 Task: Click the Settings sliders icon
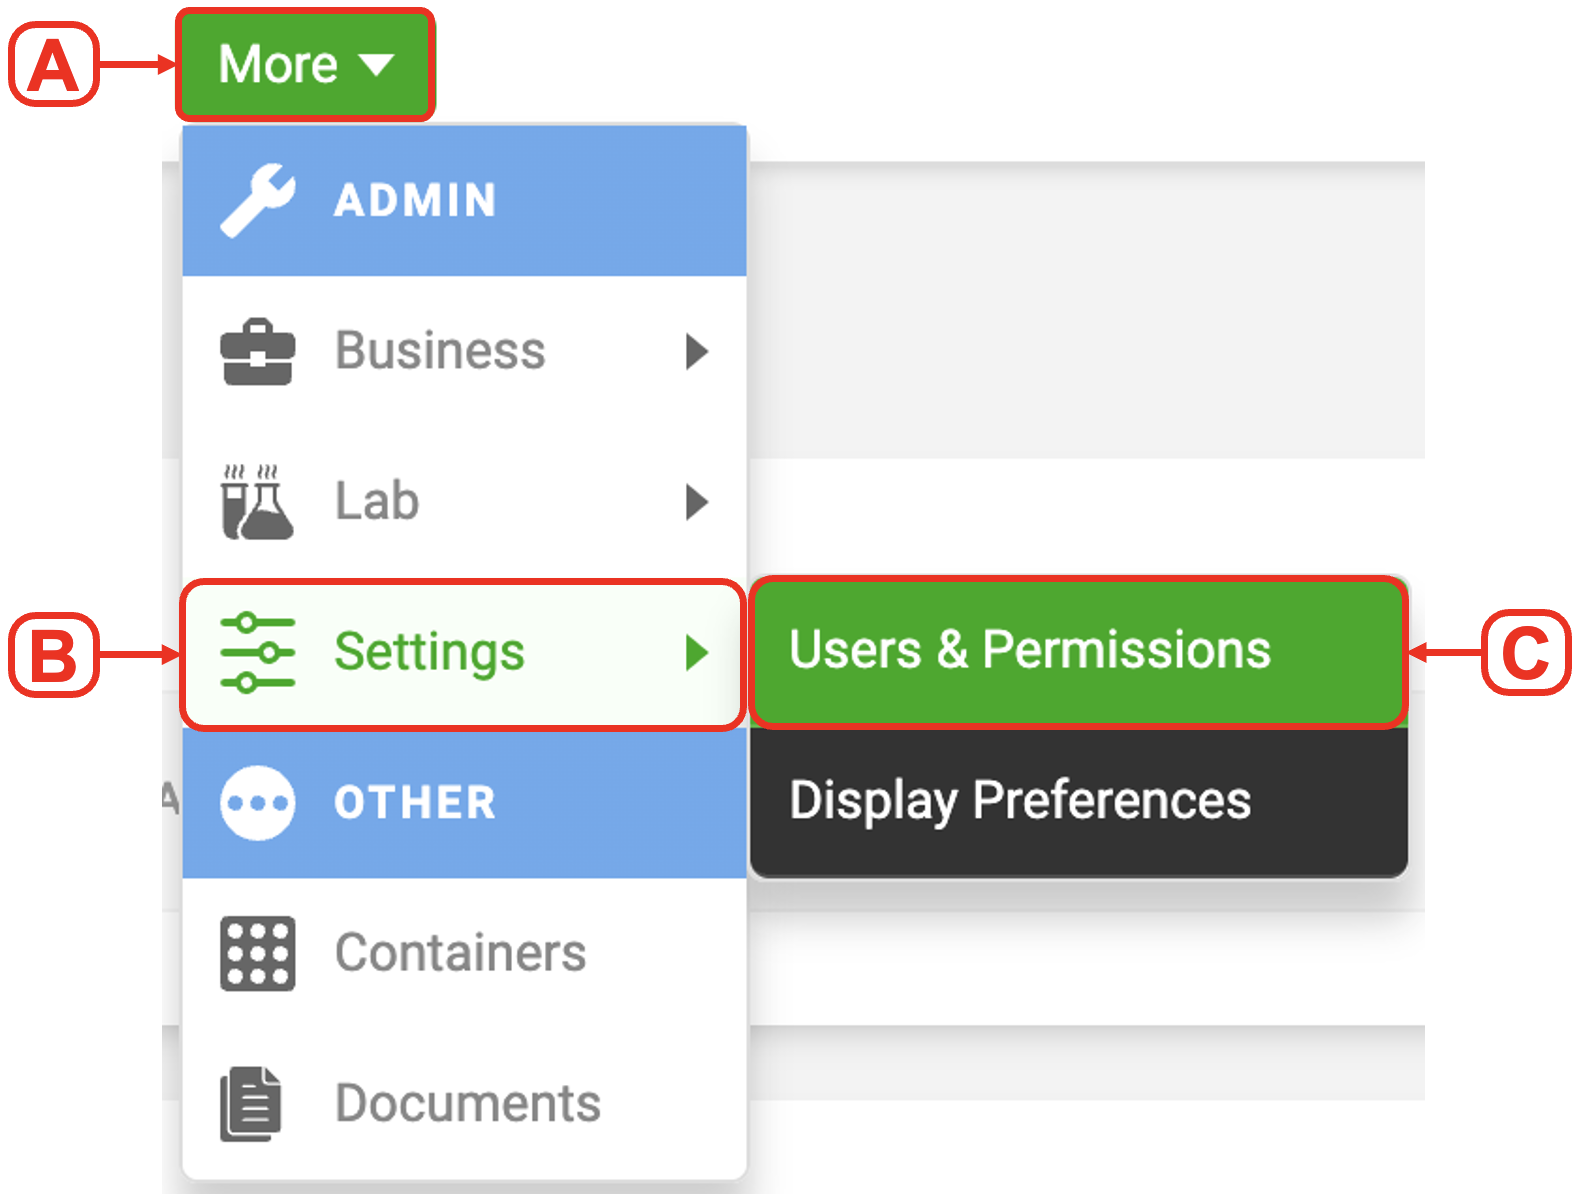point(258,653)
